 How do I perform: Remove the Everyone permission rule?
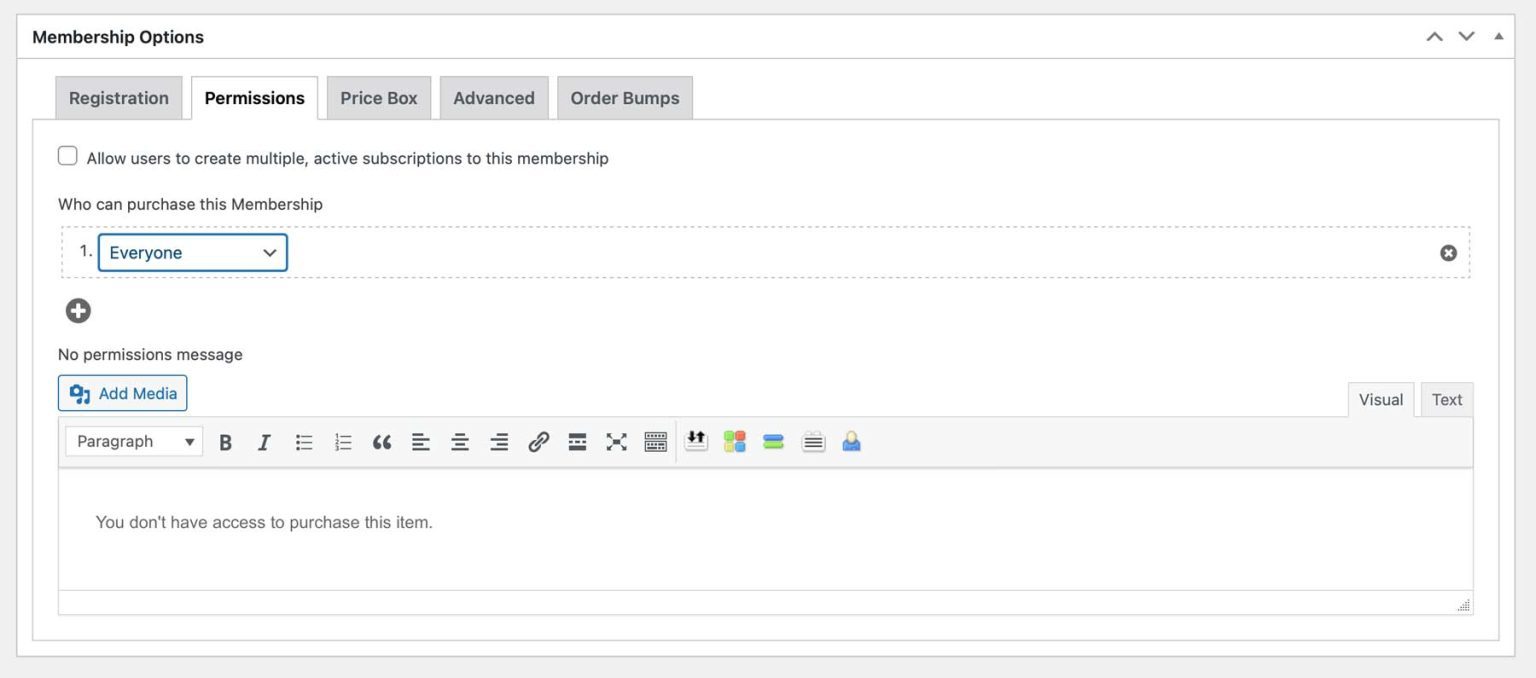tap(1448, 252)
